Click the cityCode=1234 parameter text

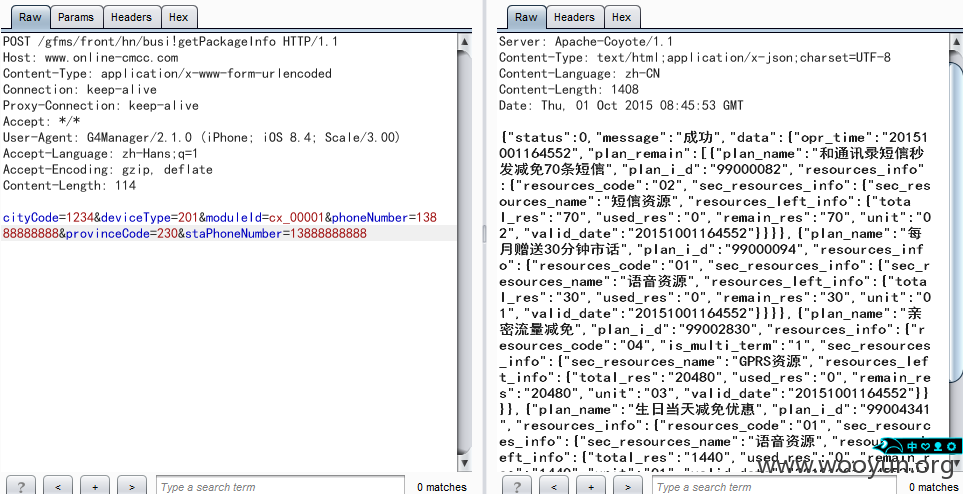[49, 218]
